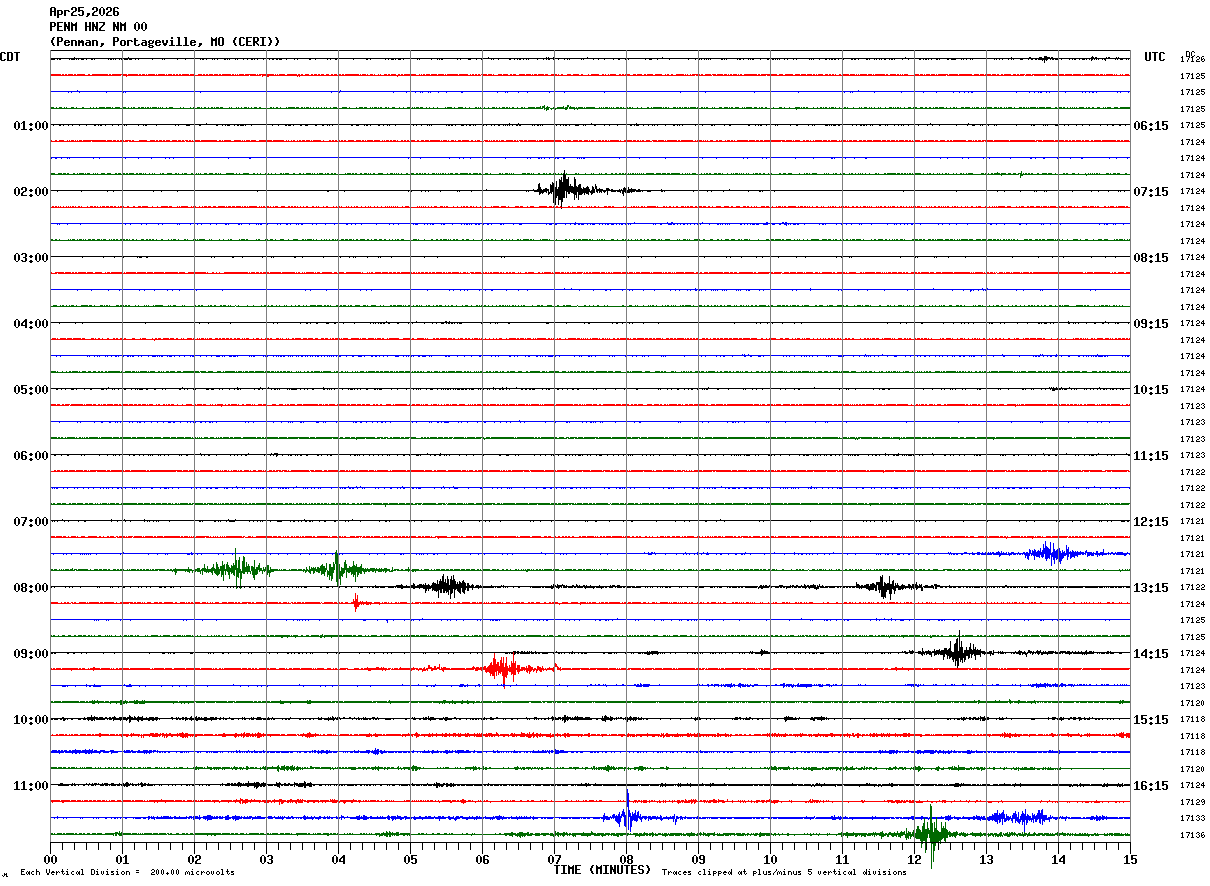This screenshot has height=886, width=1210.
Task: Select the station code PENM HNZ NM 00
Action: (x=98, y=27)
